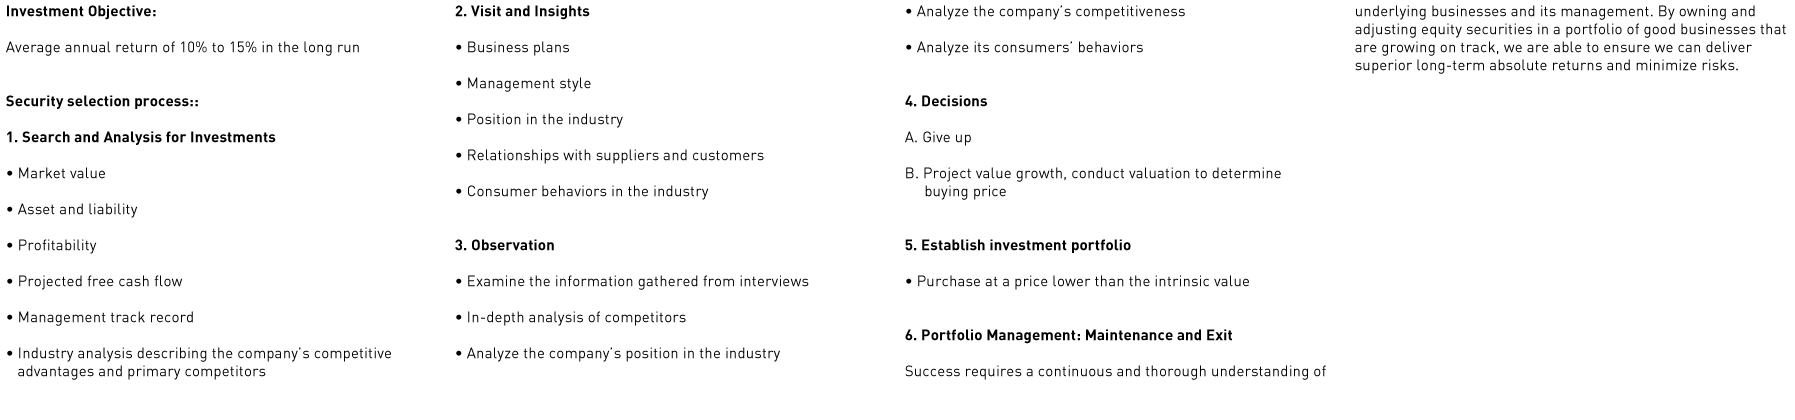The image size is (1795, 420).
Task: Select option A. Give up
Action: click(938, 138)
